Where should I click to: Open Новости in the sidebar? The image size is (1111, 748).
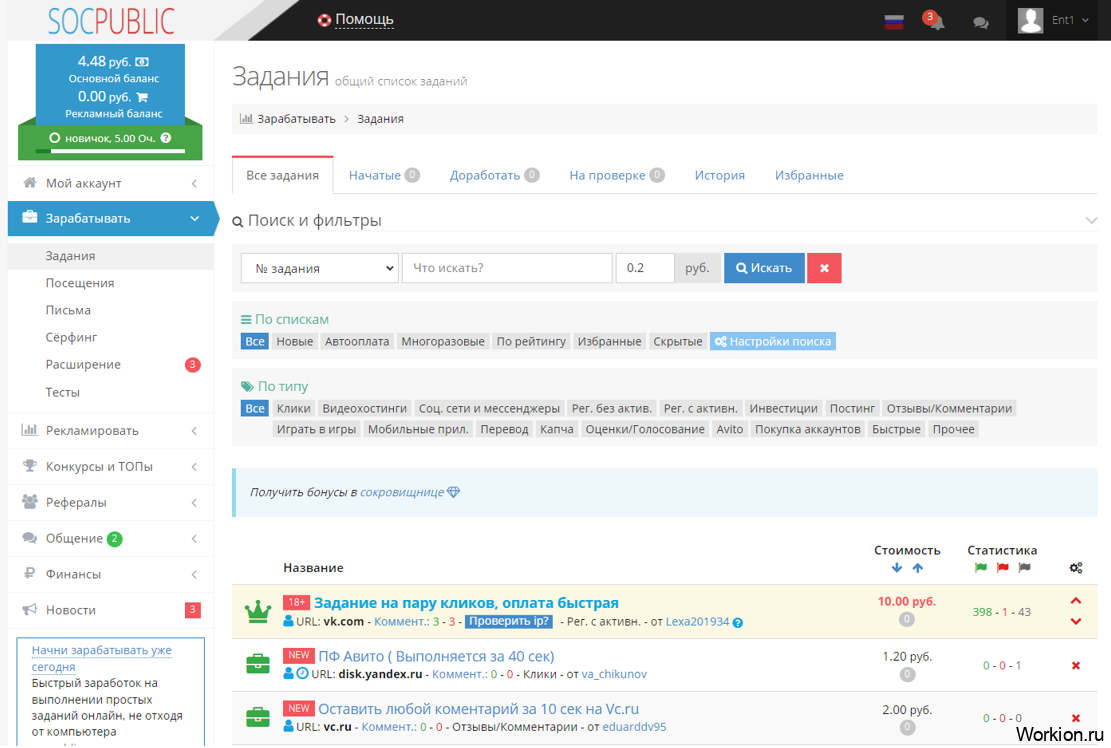coord(111,610)
